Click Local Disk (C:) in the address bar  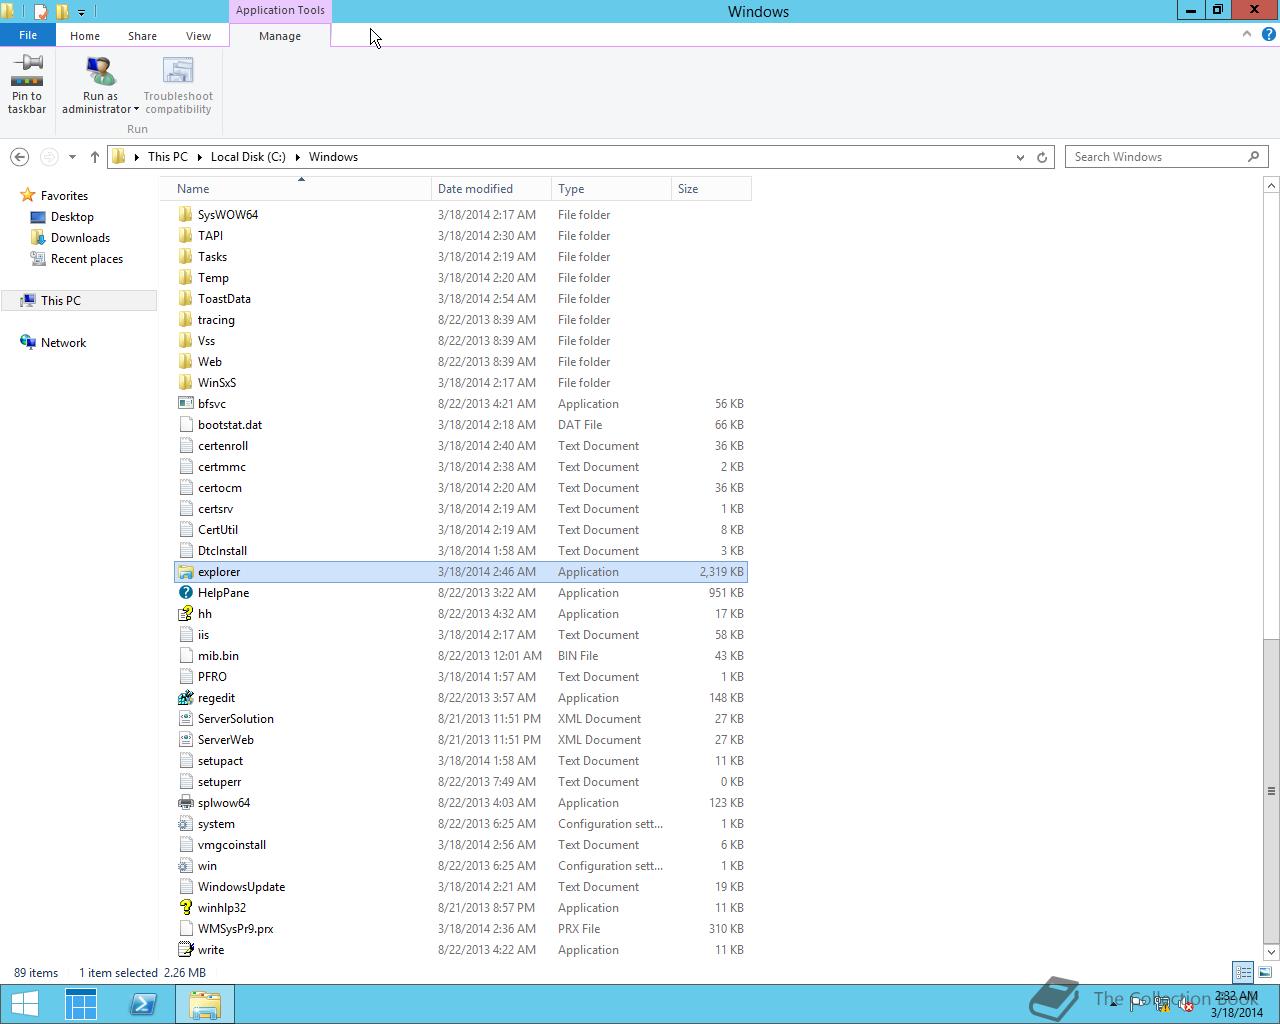(248, 157)
